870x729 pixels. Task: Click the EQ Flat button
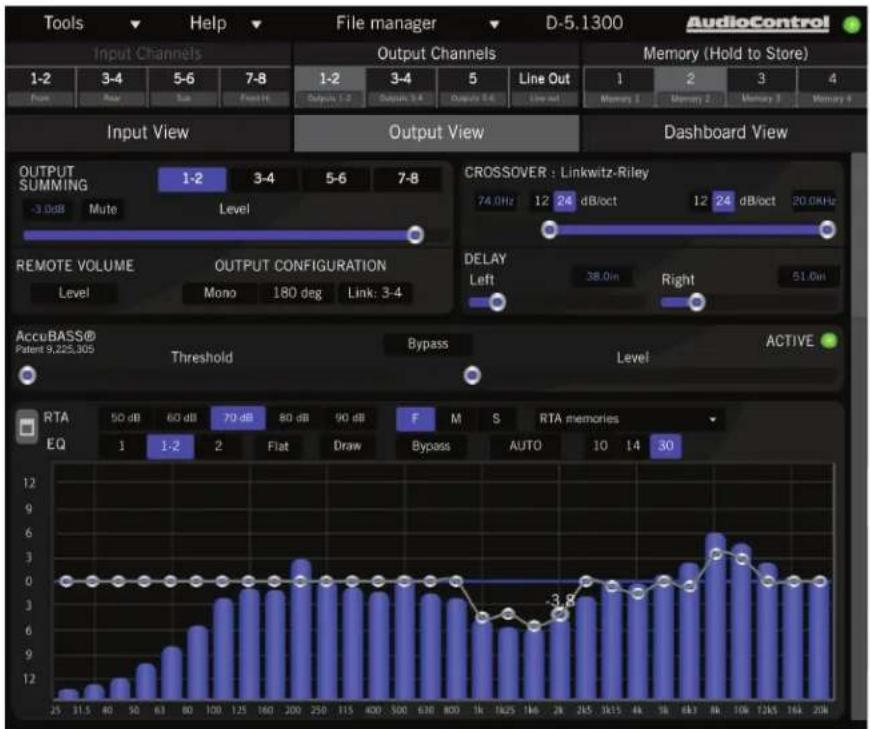[277, 446]
